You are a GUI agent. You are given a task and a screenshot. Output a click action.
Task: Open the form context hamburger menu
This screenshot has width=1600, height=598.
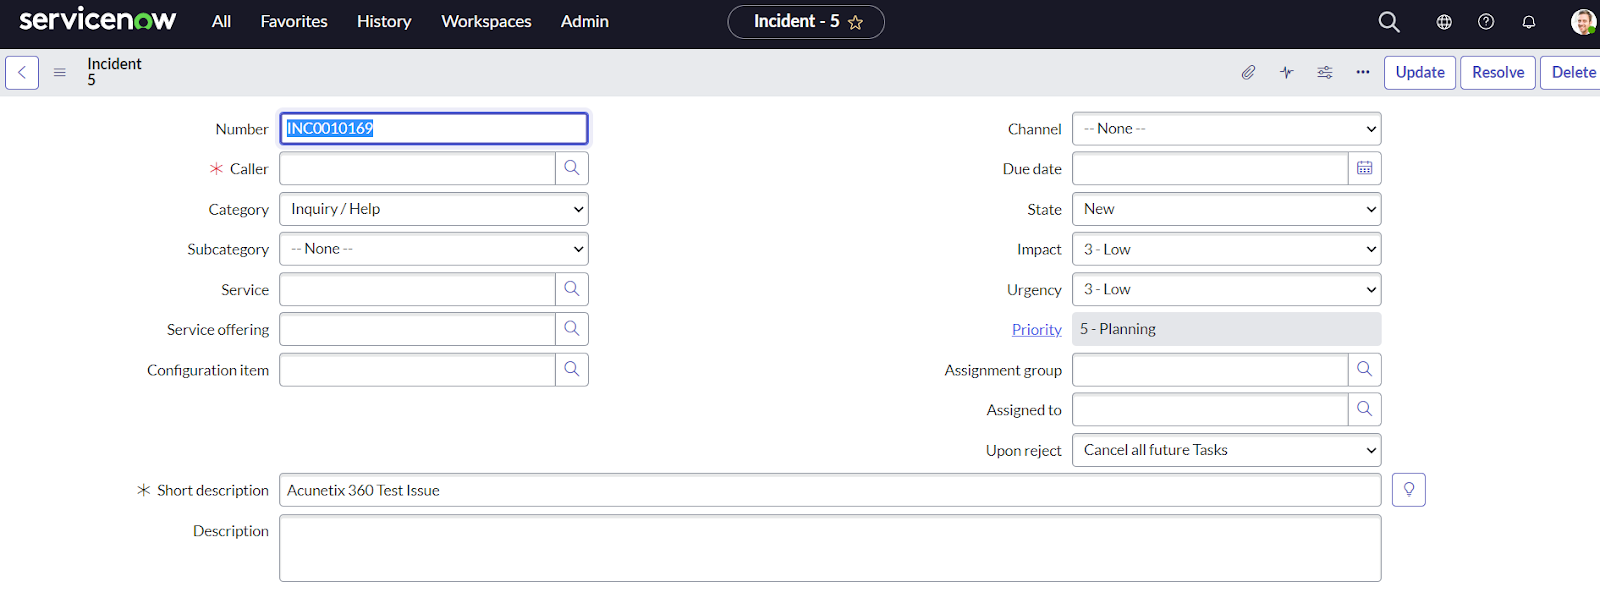pos(60,72)
